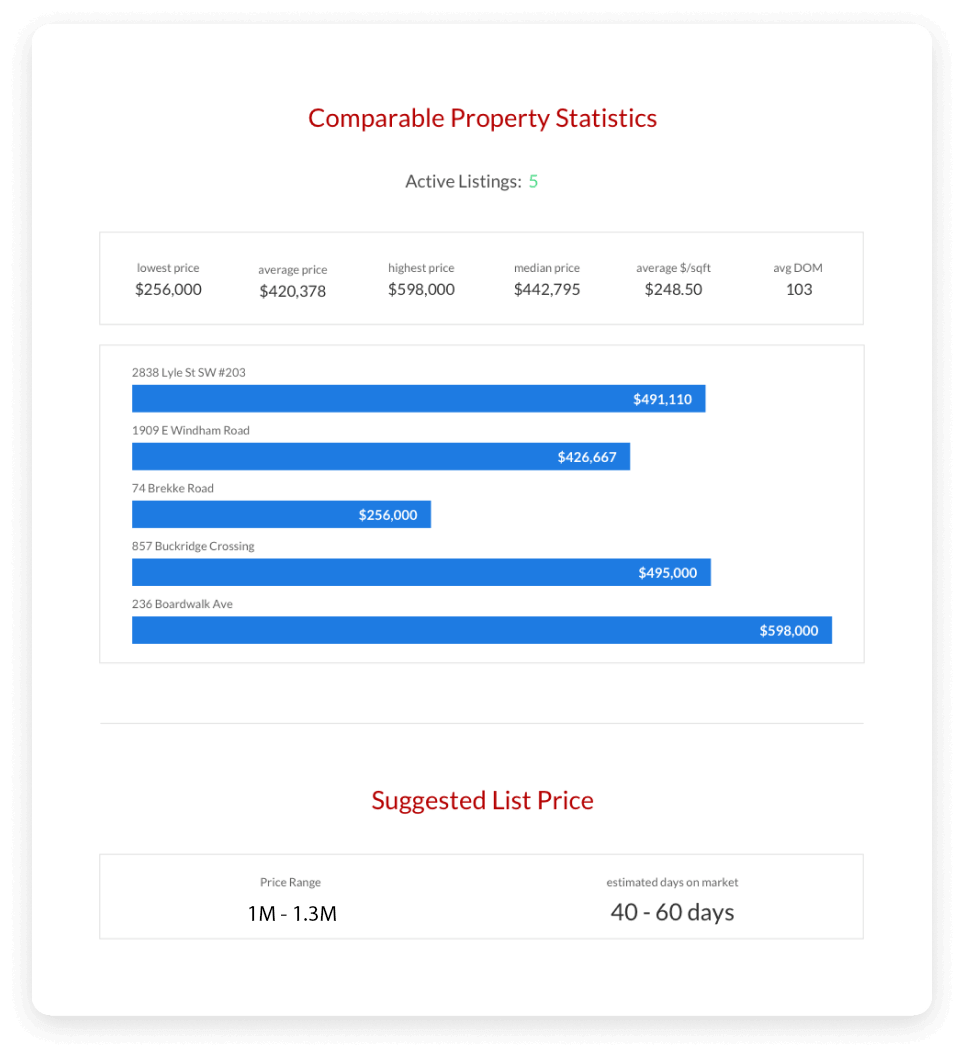Screen dimensions: 964x1056
Task: Click the shortest bar labeled $256,000
Action: [x=281, y=515]
